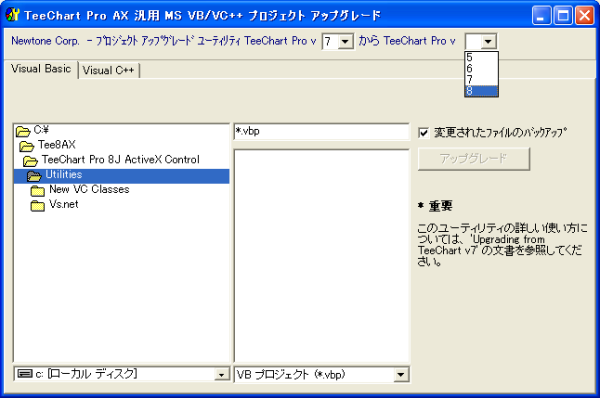Close the TeeChart upgrade window
The width and height of the screenshot is (600, 398).
click(x=585, y=16)
